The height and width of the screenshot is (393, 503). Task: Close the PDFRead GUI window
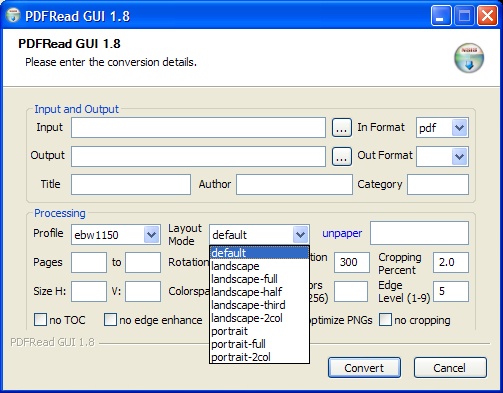point(487,16)
